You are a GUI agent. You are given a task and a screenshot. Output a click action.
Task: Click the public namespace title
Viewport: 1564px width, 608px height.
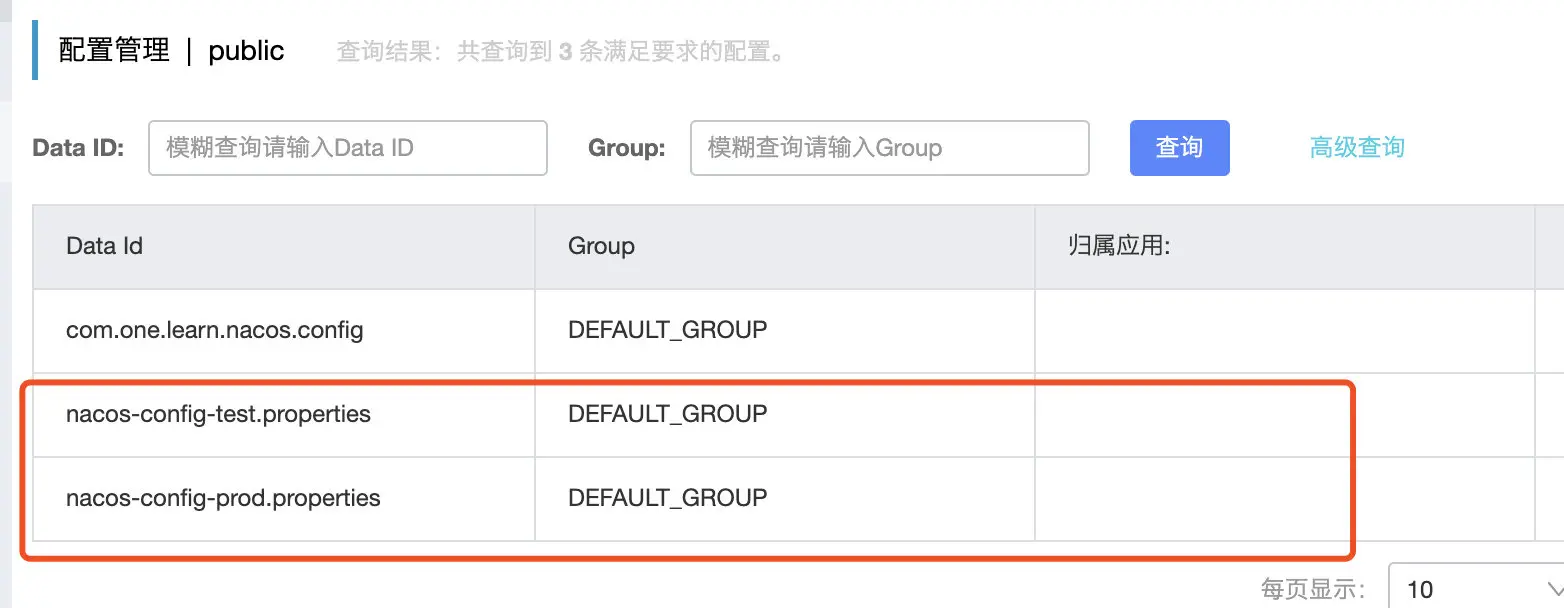(x=246, y=51)
